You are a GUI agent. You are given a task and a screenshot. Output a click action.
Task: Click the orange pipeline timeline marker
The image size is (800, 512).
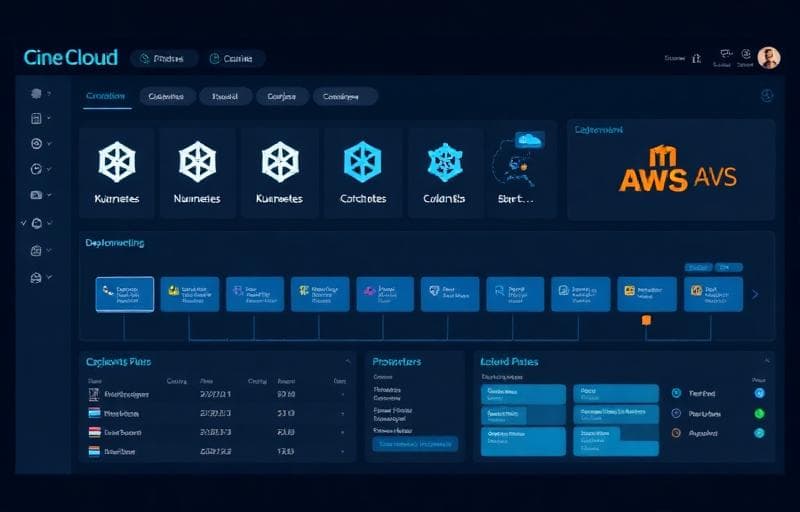click(646, 320)
